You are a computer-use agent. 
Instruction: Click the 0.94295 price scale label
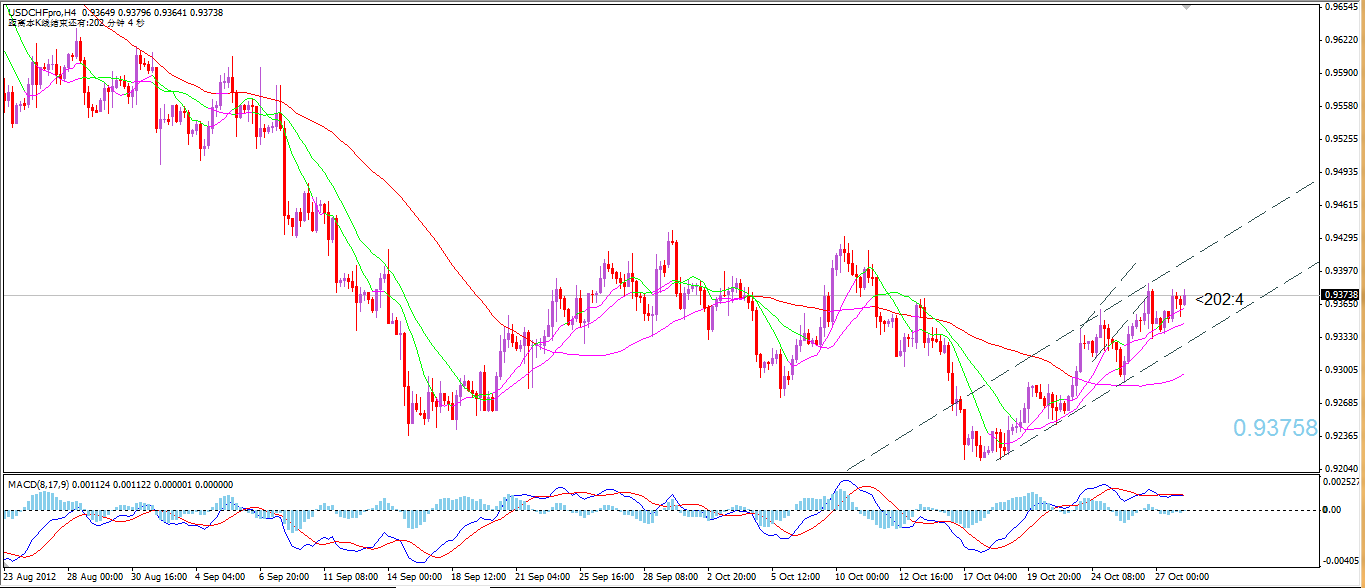pos(1340,238)
